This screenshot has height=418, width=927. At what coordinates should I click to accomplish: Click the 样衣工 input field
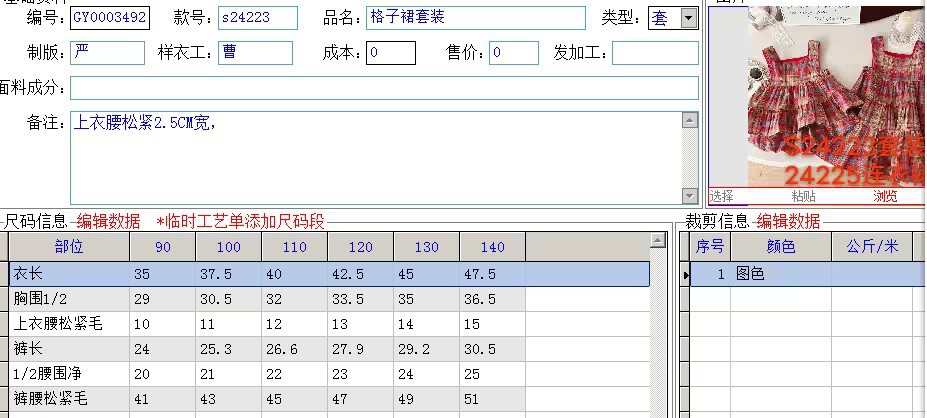(x=255, y=53)
